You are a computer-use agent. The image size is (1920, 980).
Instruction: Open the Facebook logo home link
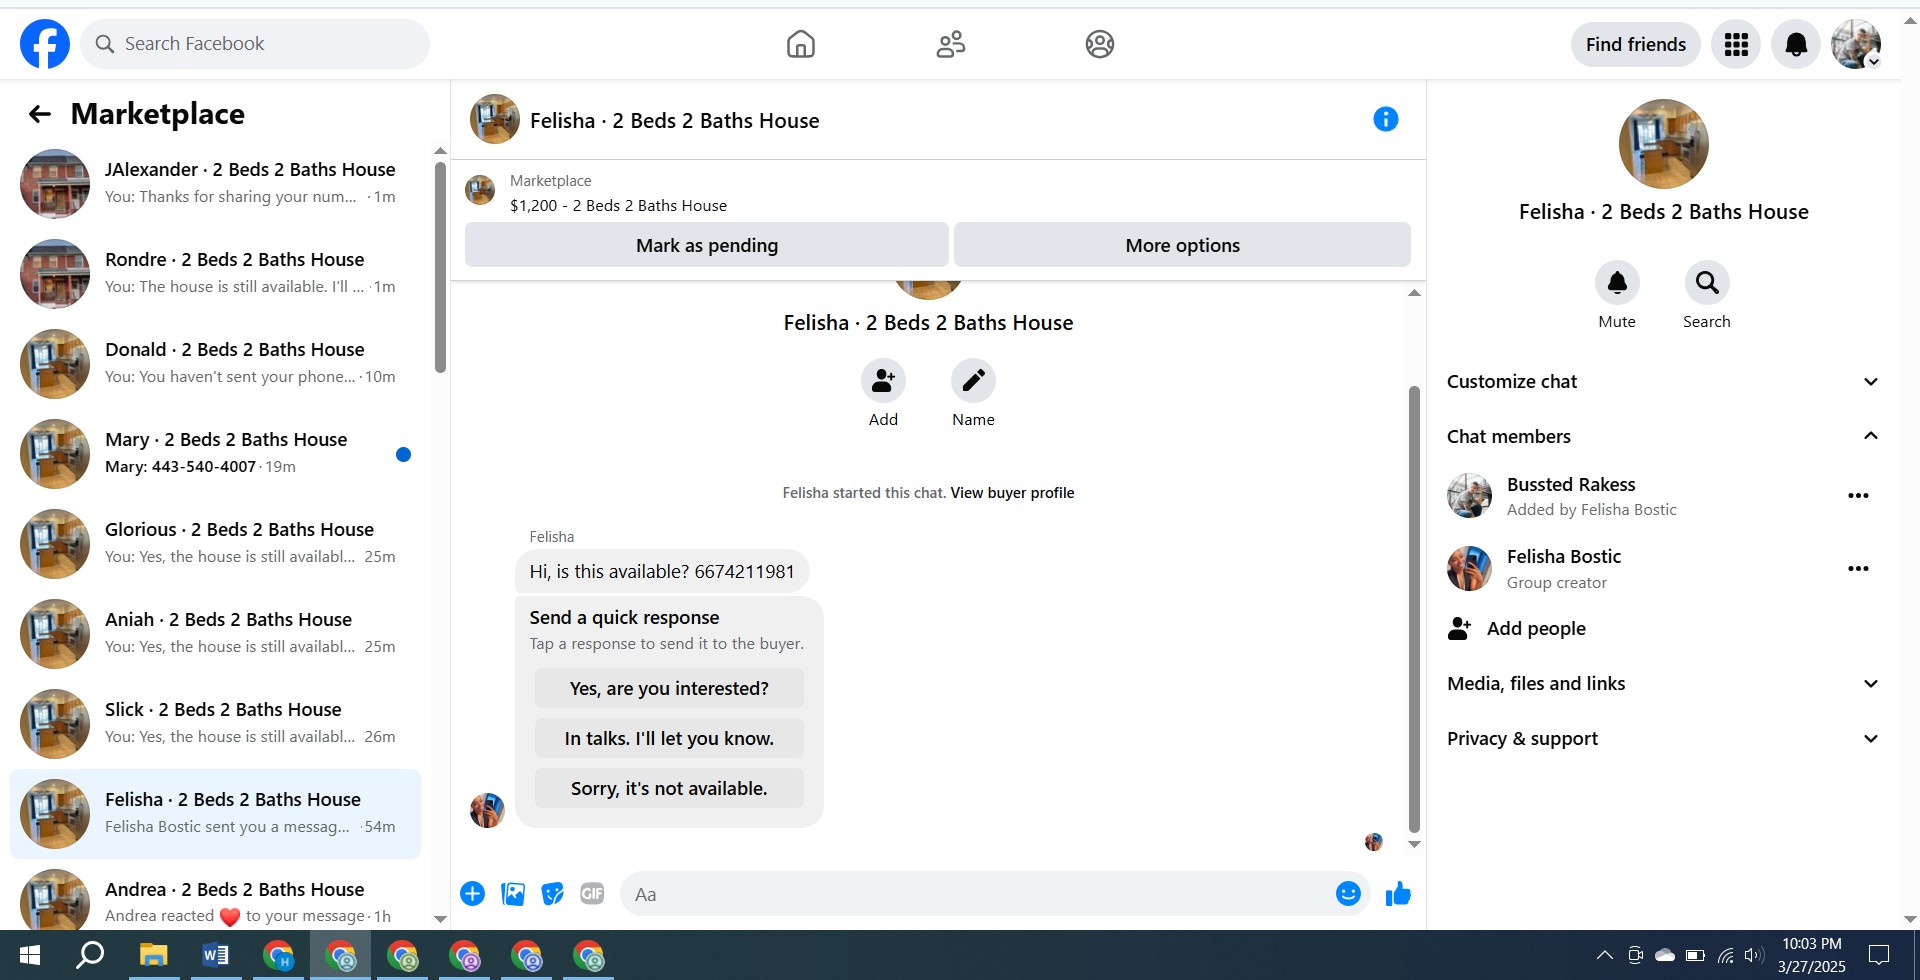coord(45,44)
